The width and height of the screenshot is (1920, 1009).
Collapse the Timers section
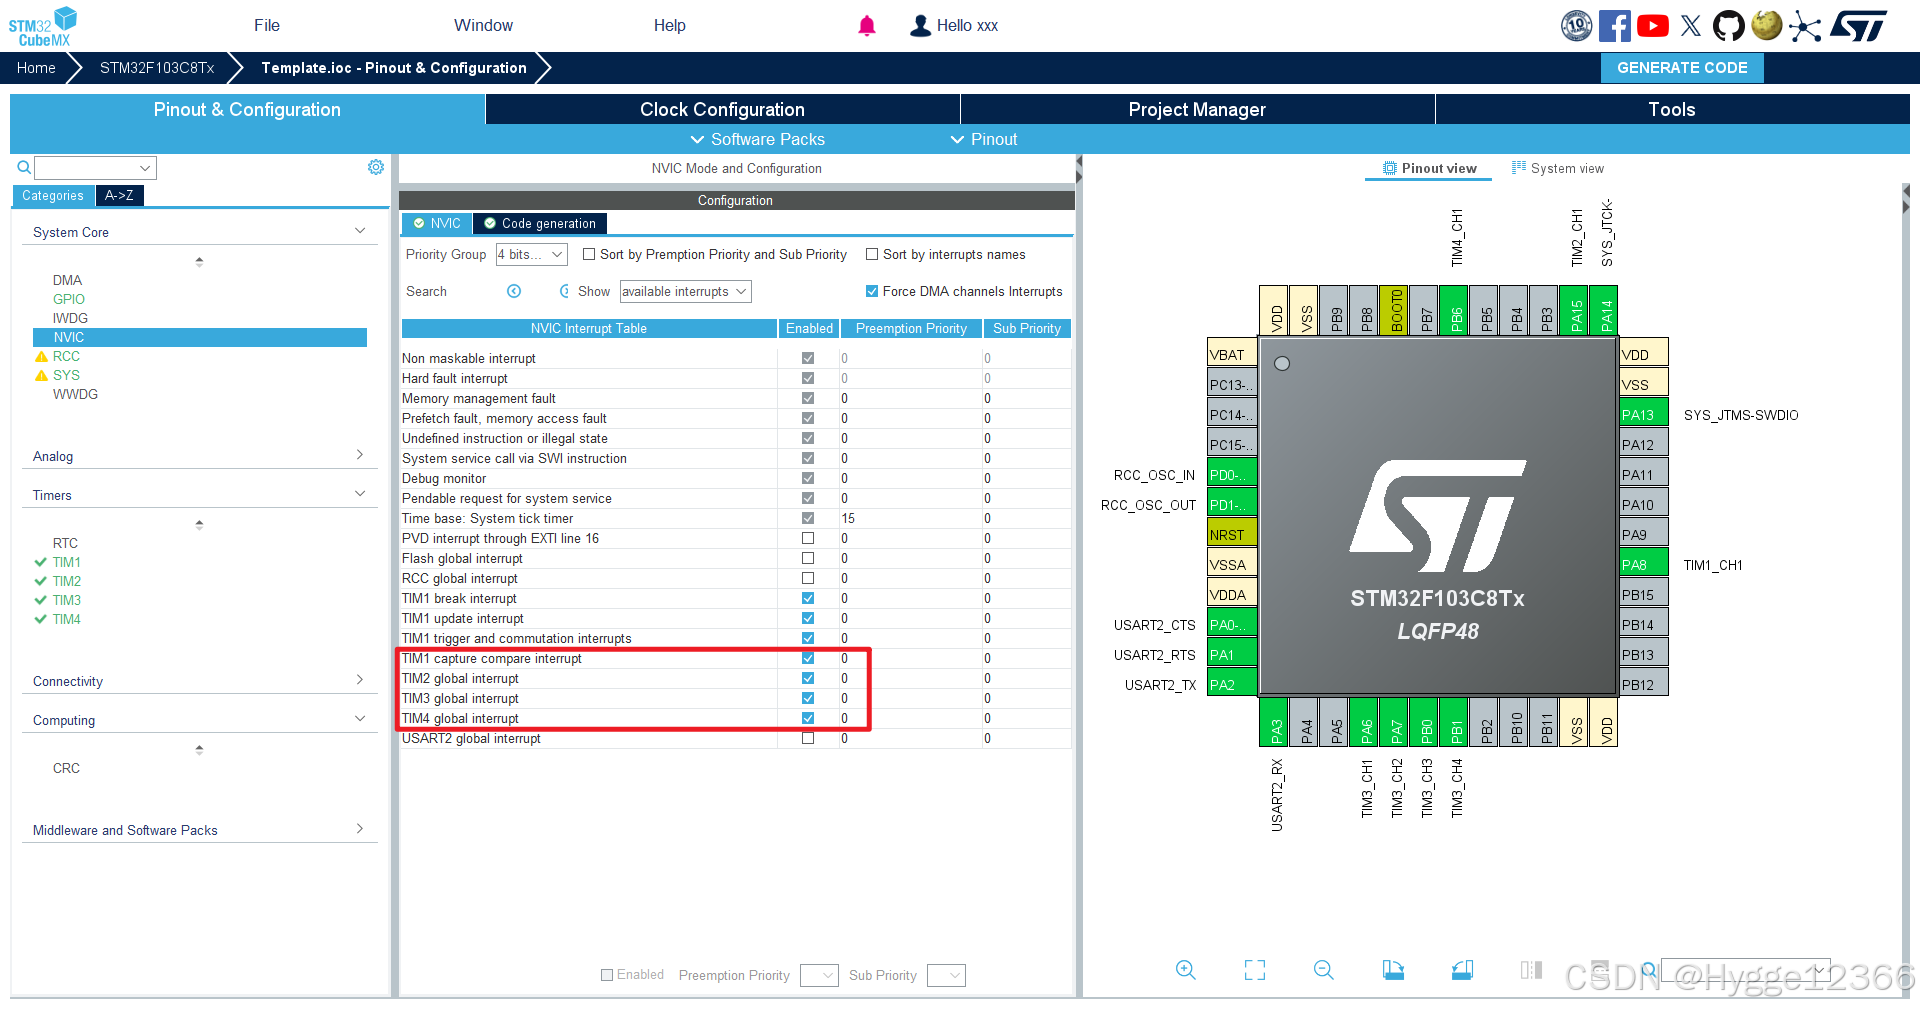[x=360, y=494]
